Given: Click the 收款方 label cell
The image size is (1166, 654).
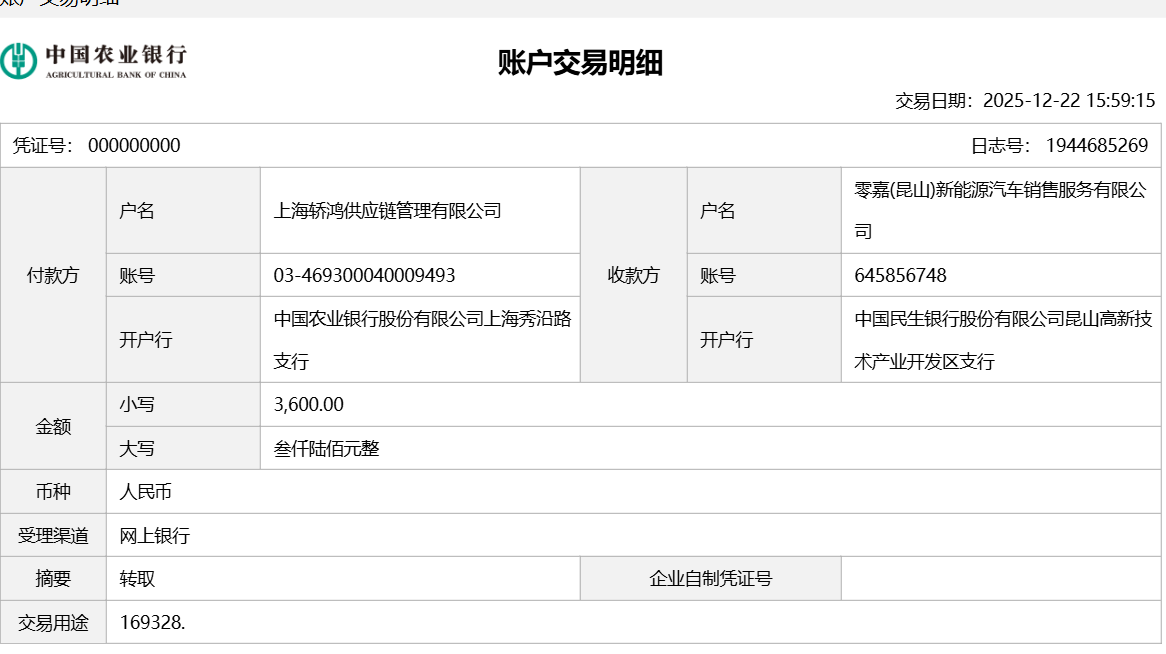Looking at the screenshot, I should (633, 275).
